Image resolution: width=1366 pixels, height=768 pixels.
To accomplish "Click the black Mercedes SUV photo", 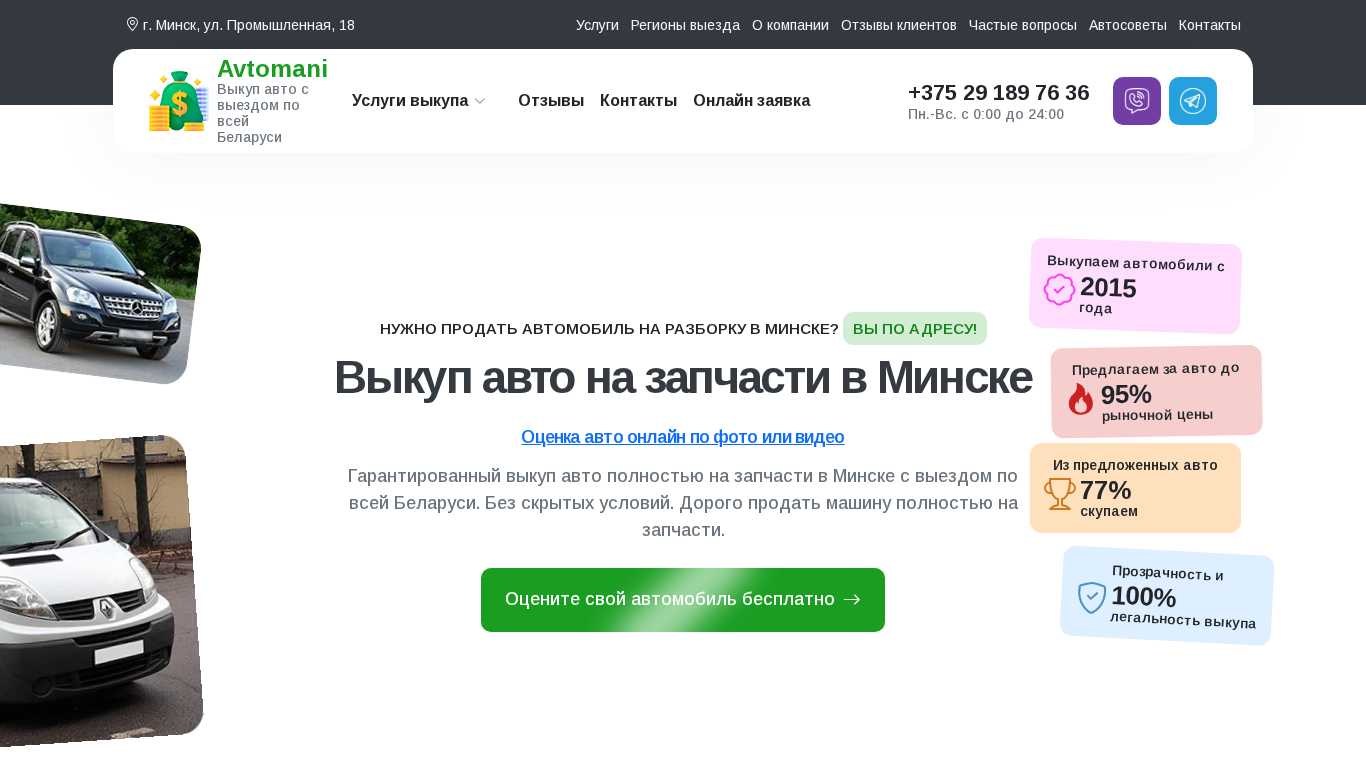I will (95, 293).
